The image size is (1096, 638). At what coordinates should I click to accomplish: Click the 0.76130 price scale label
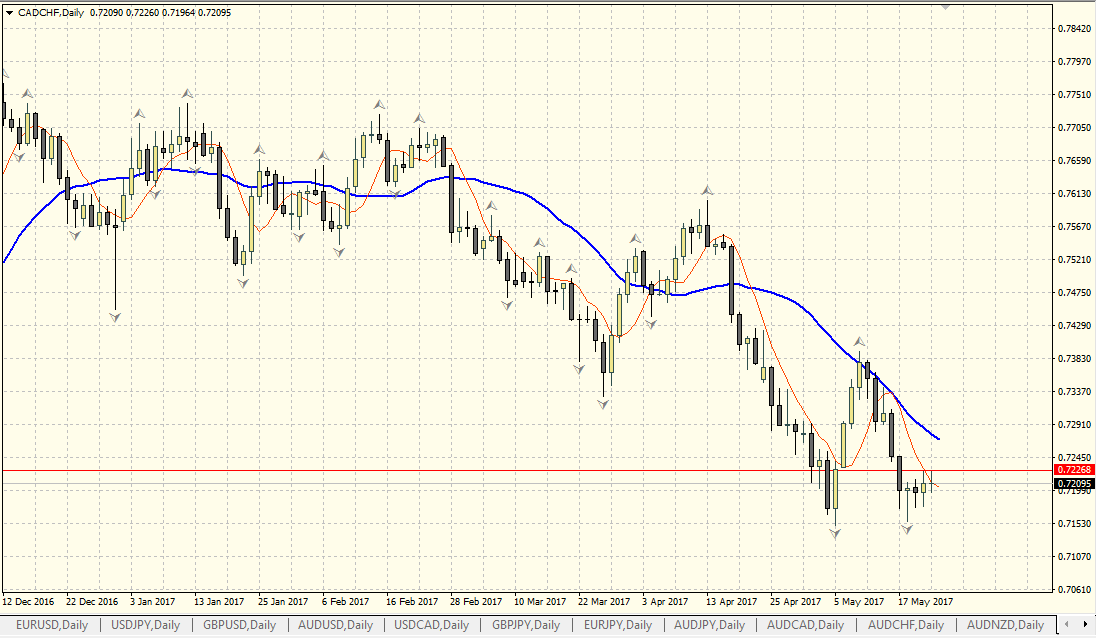[x=1074, y=194]
